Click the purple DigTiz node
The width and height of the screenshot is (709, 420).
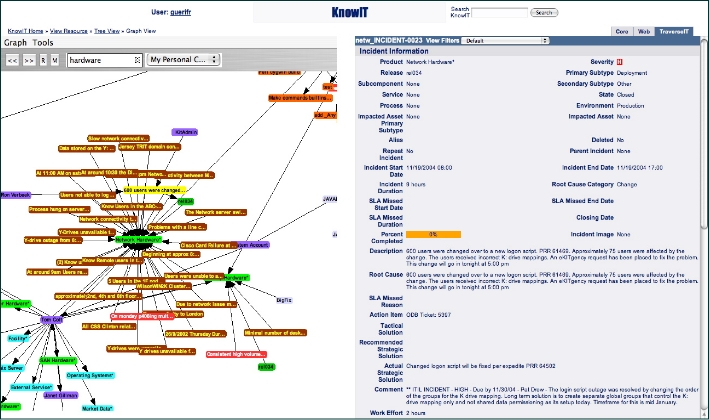pyautogui.click(x=283, y=300)
